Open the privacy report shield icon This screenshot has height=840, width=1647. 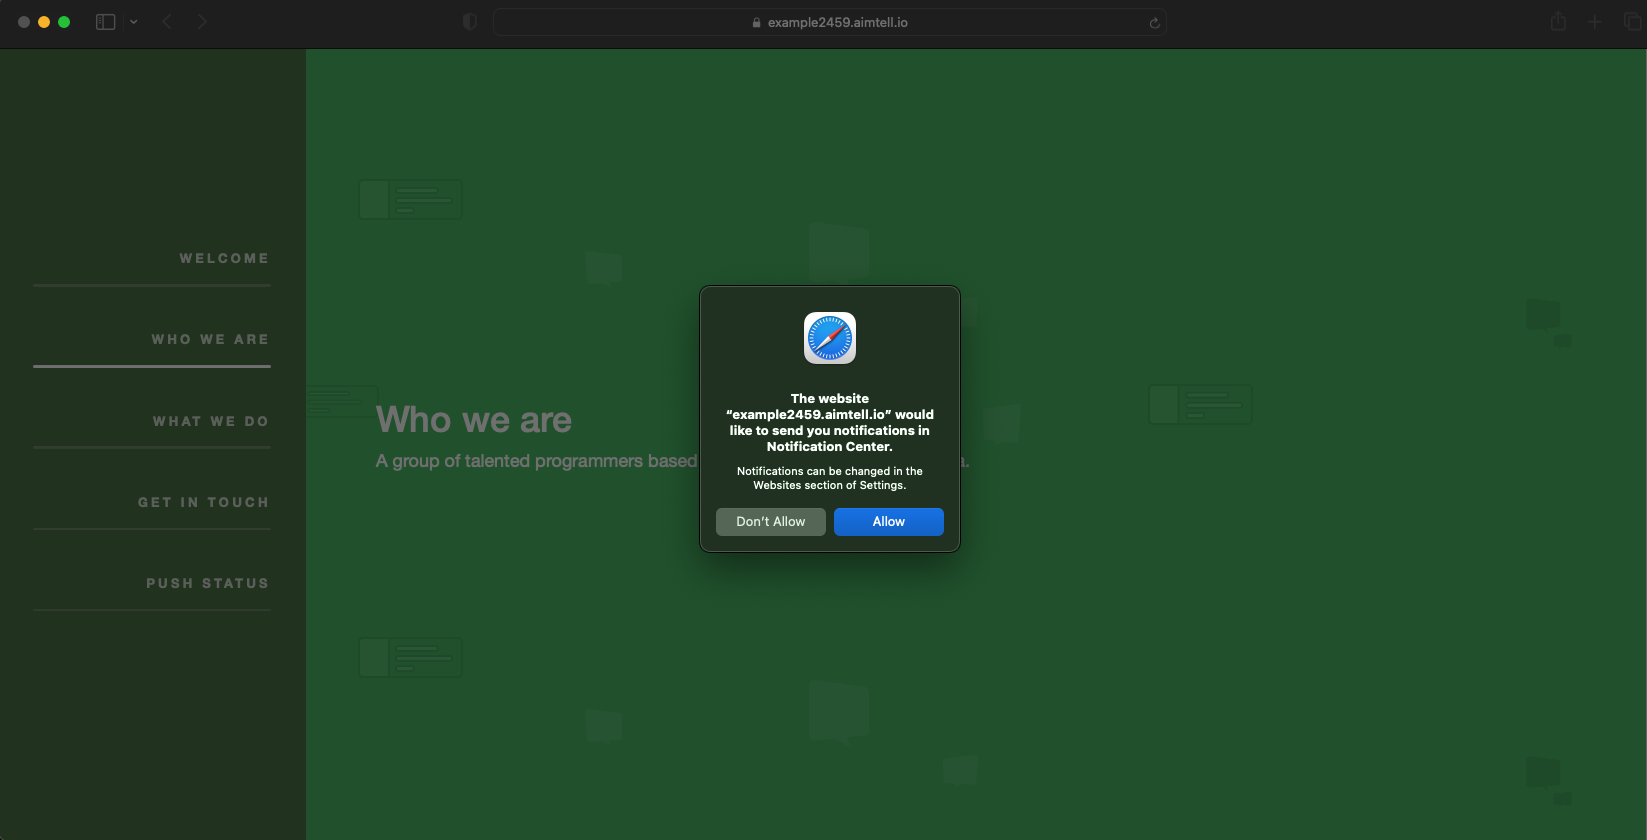pos(470,22)
